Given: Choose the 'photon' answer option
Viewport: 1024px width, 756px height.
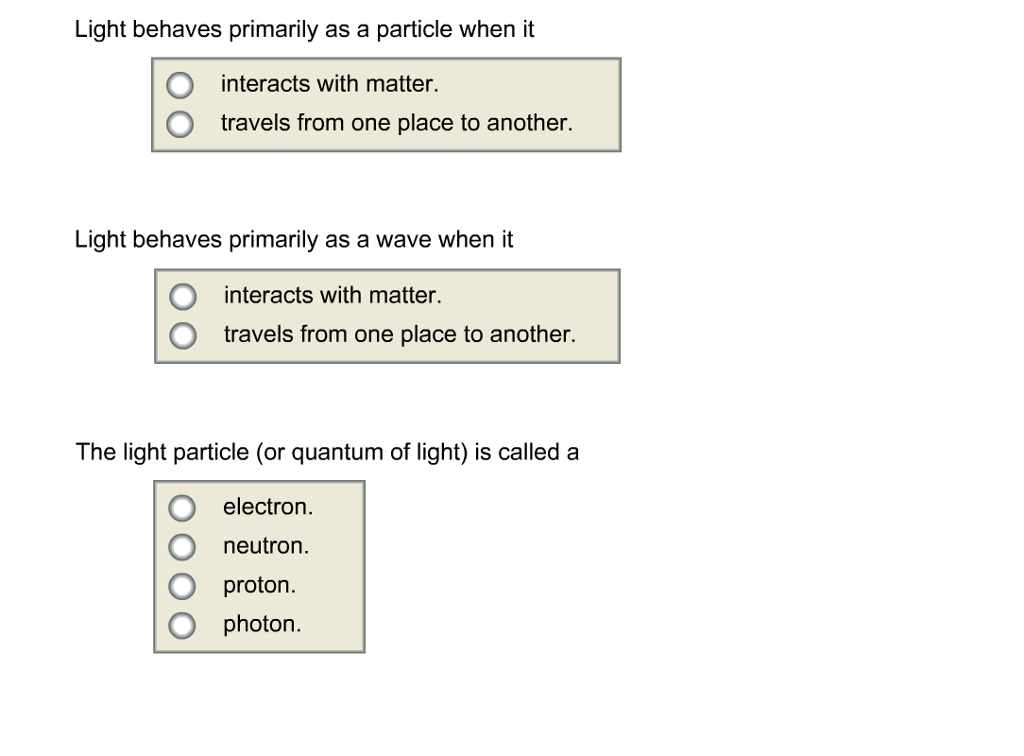Looking at the screenshot, I should pyautogui.click(x=181, y=625).
